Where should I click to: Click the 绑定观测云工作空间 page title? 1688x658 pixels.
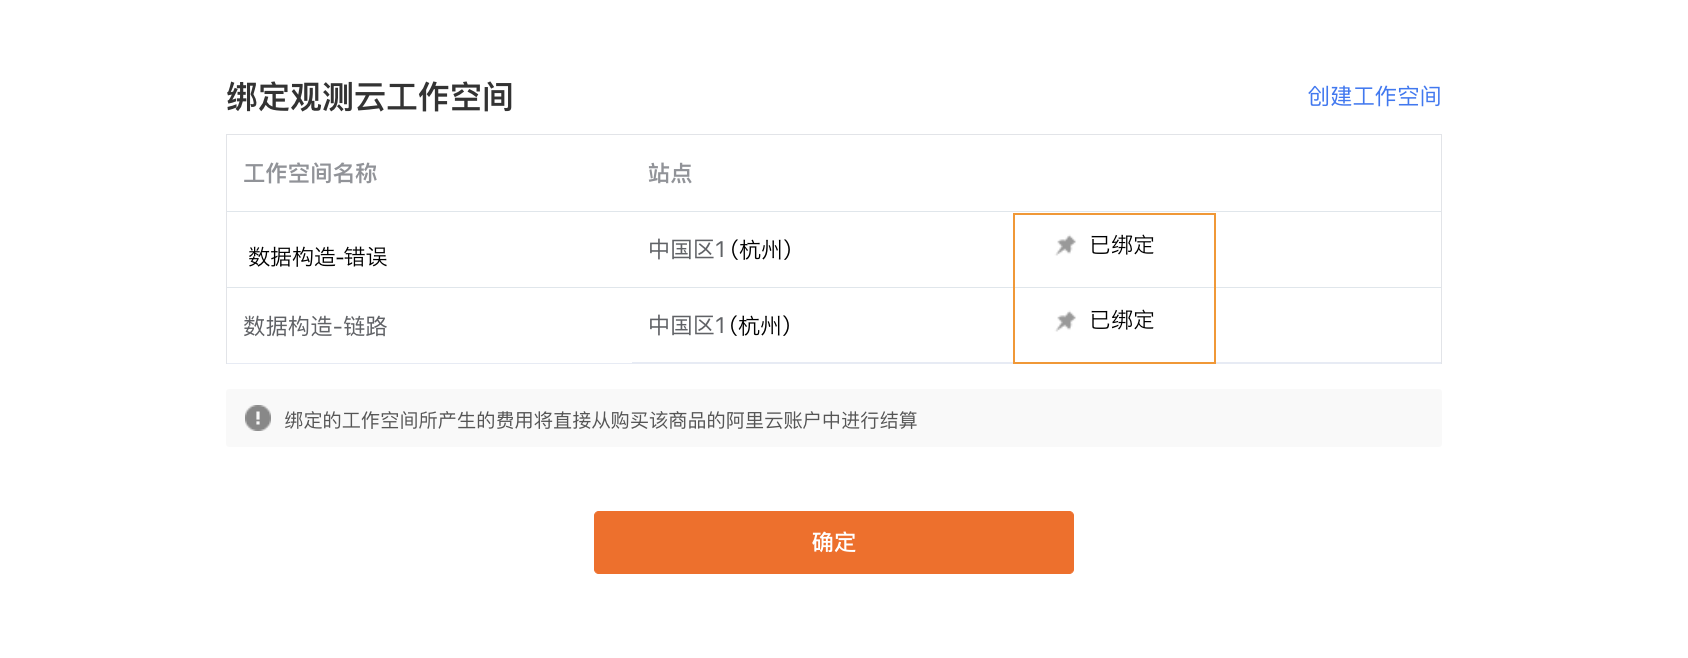tap(370, 97)
